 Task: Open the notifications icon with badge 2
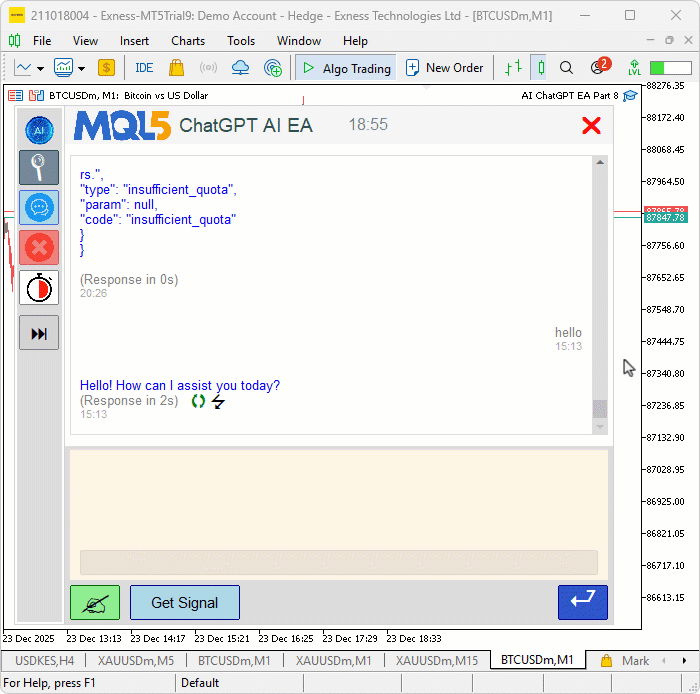(600, 67)
